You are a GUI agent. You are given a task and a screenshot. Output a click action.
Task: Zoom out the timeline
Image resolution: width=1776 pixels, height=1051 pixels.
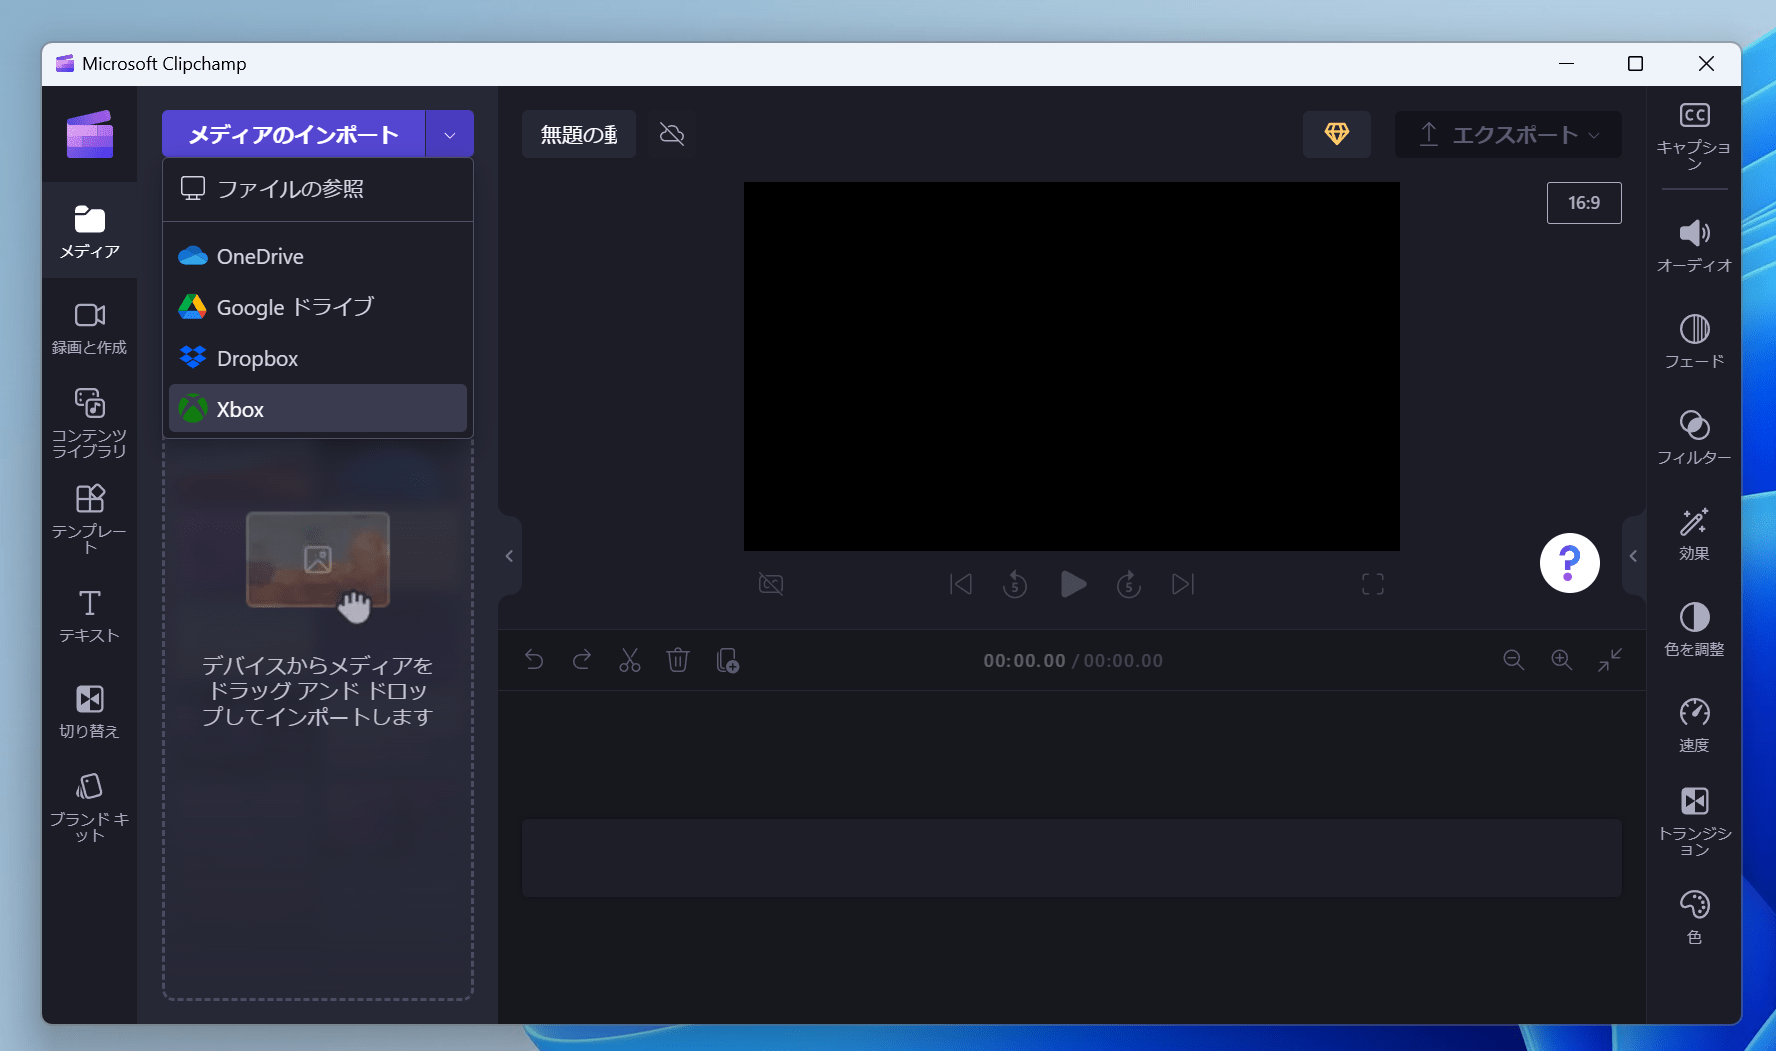[x=1514, y=660]
